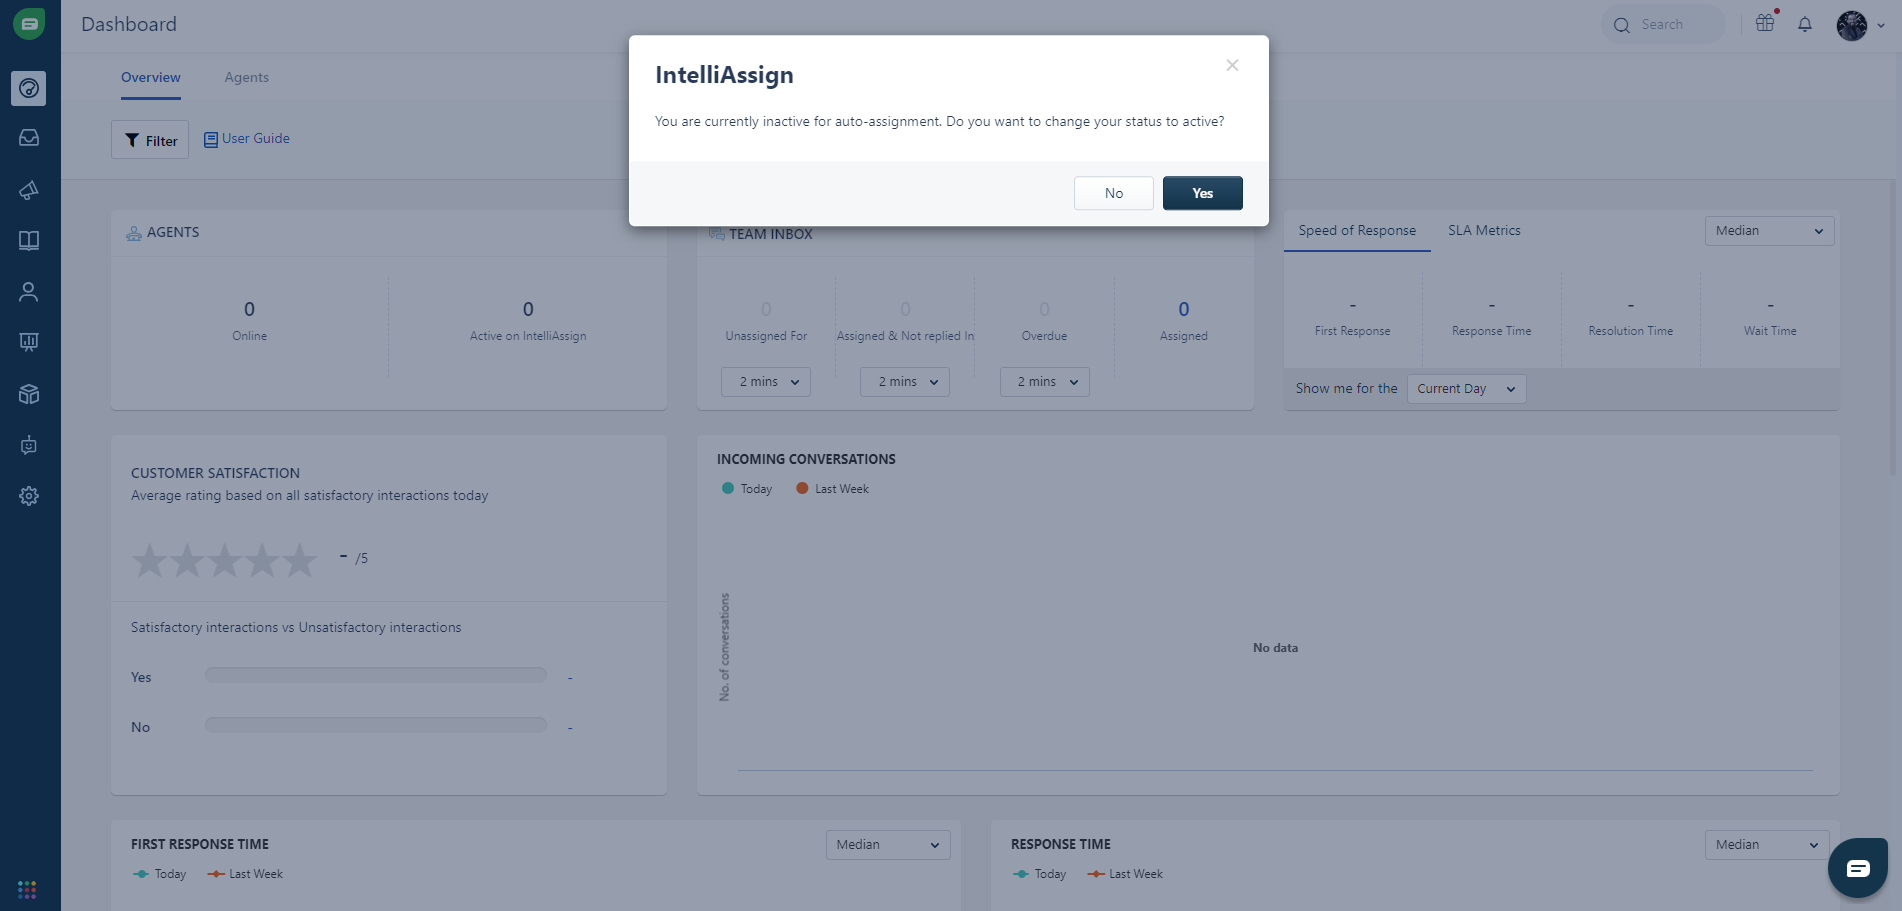Click the First Response metric

click(1352, 318)
